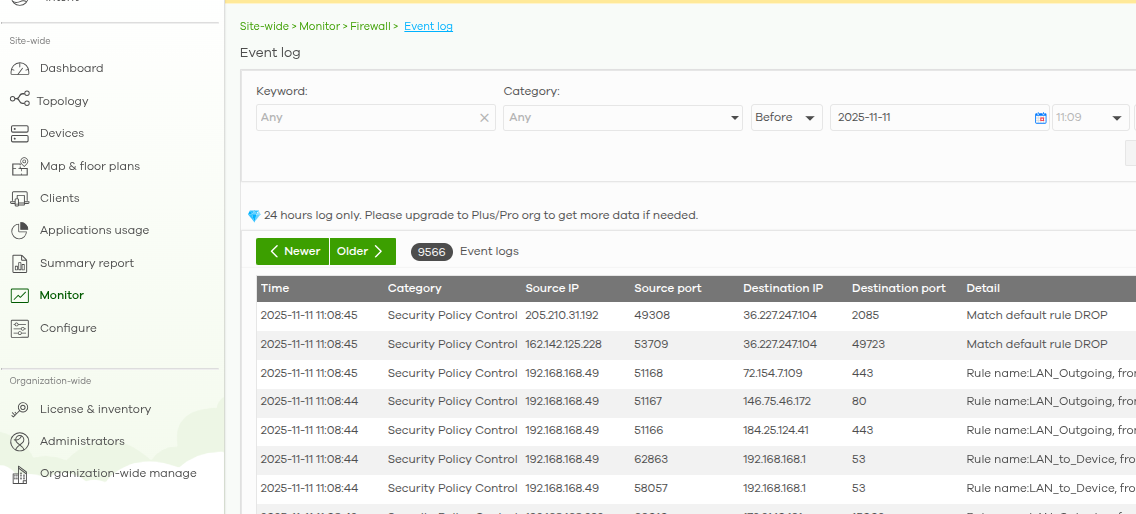Screen dimensions: 1136x514
Task: Go to Topology menu item
Action: coord(62,101)
